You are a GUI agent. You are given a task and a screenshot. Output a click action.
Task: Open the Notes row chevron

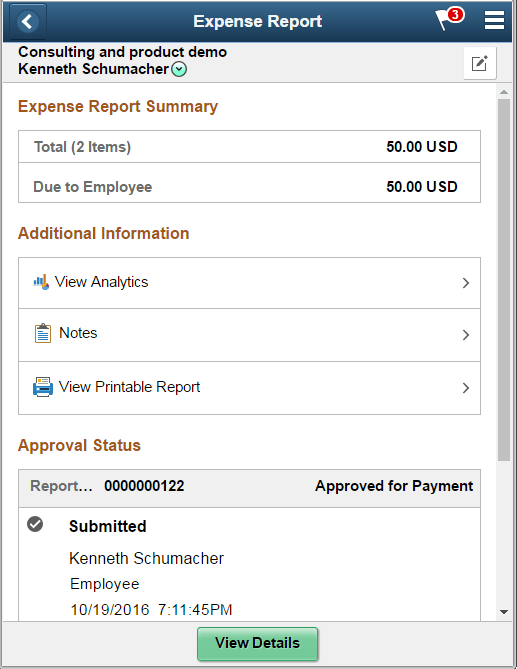coord(466,335)
